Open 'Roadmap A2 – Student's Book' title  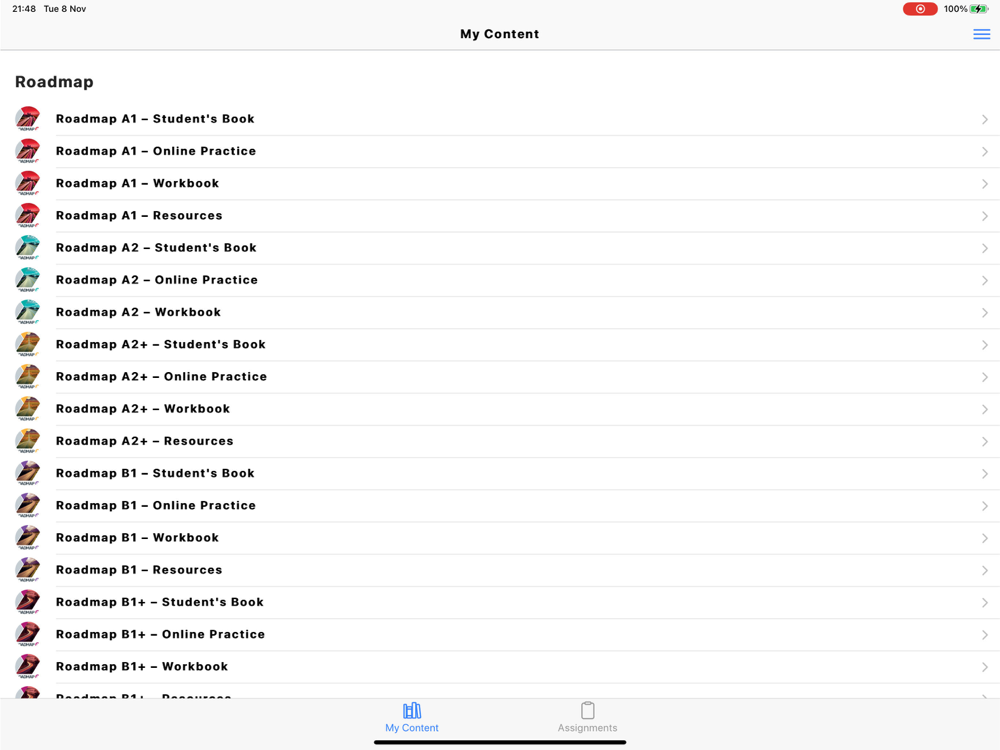click(156, 247)
